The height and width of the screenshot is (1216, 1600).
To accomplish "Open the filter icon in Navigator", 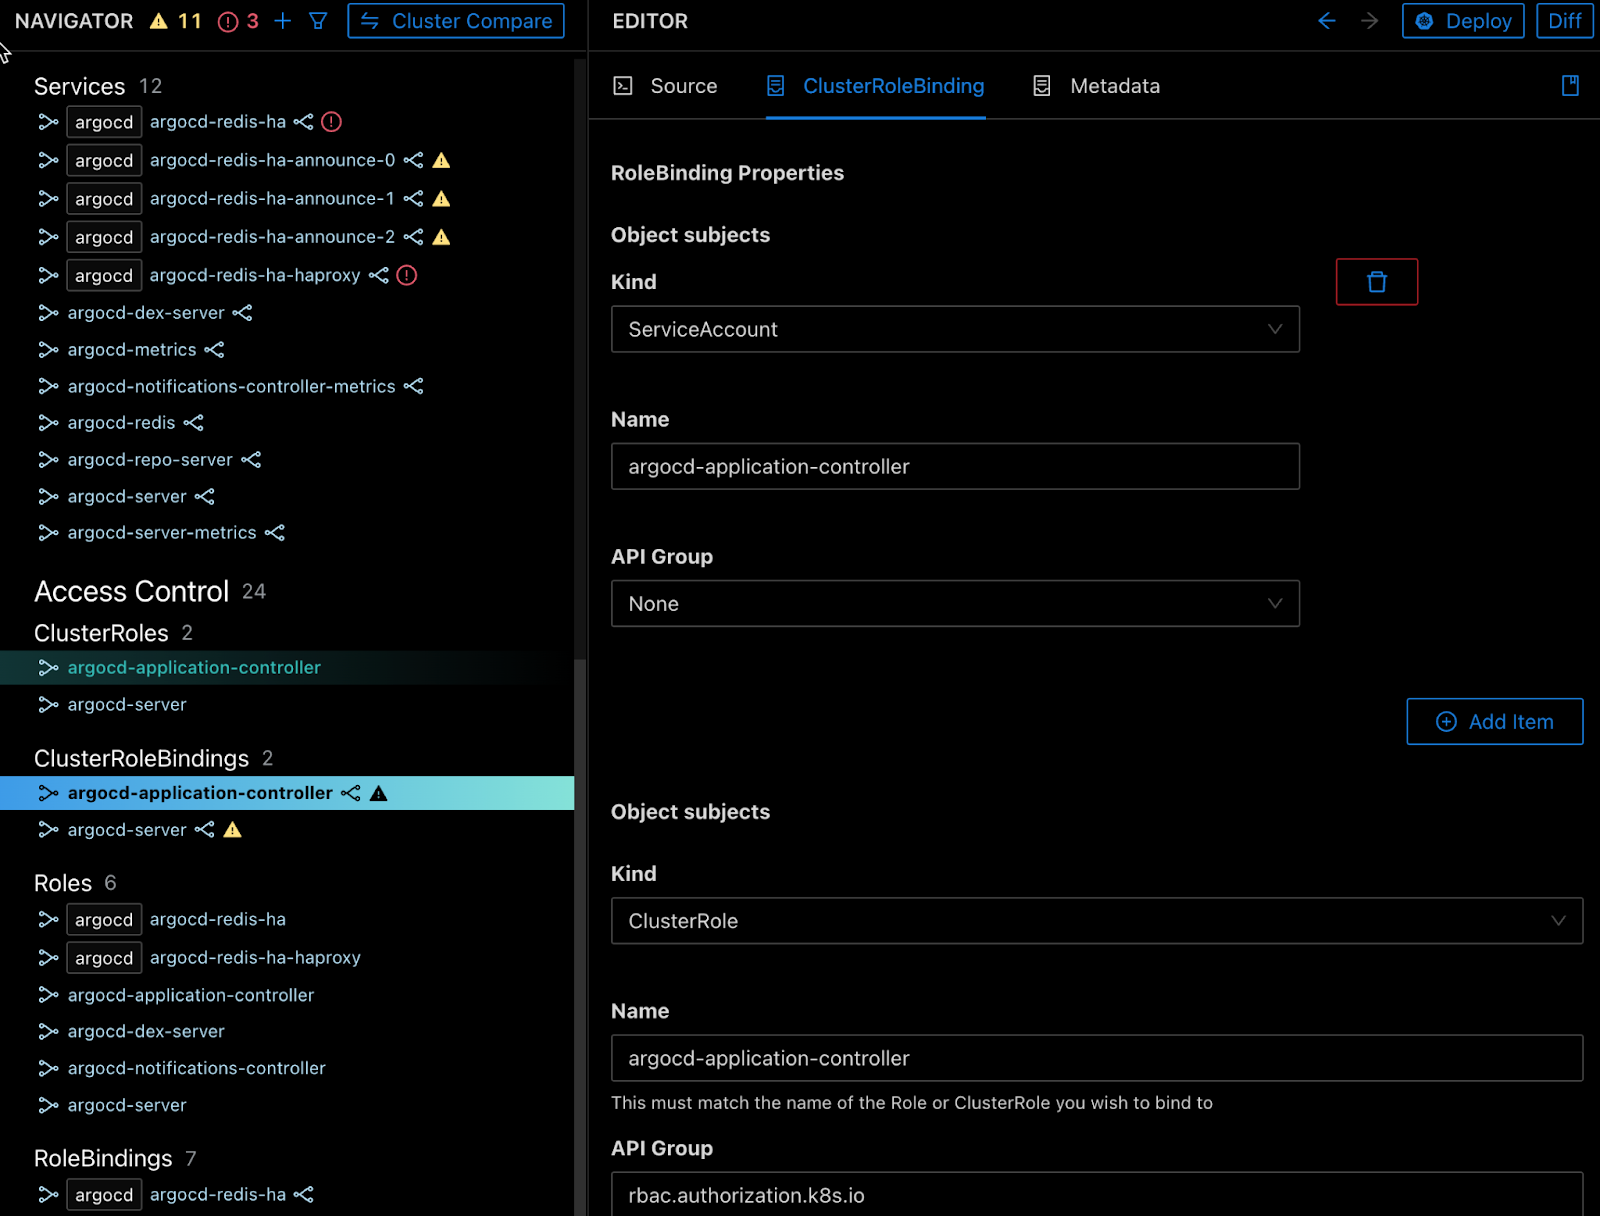I will (318, 21).
